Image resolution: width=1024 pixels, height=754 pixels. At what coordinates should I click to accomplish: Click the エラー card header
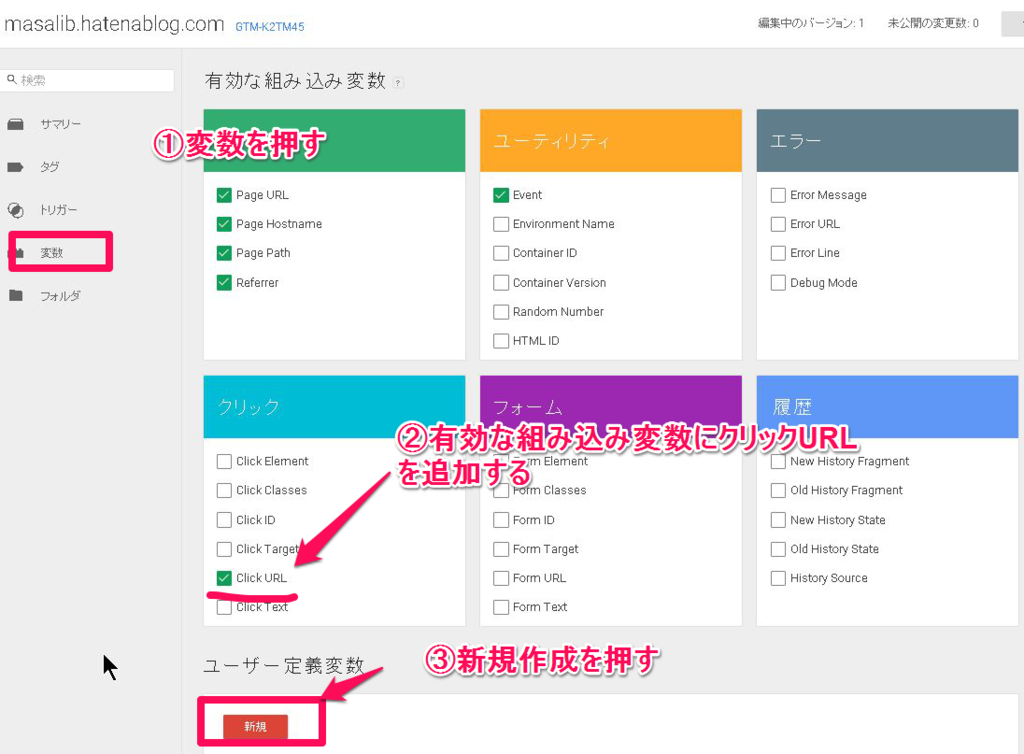[x=888, y=140]
